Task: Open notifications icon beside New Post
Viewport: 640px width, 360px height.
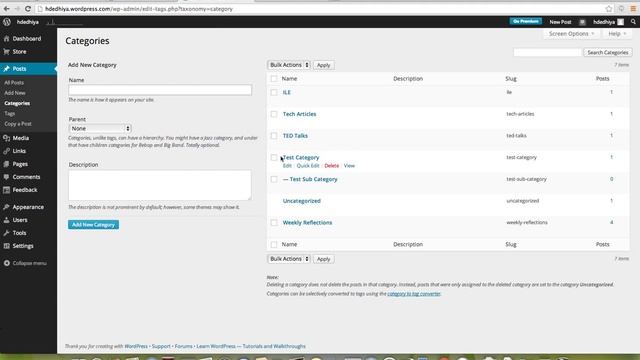Action: [582, 22]
